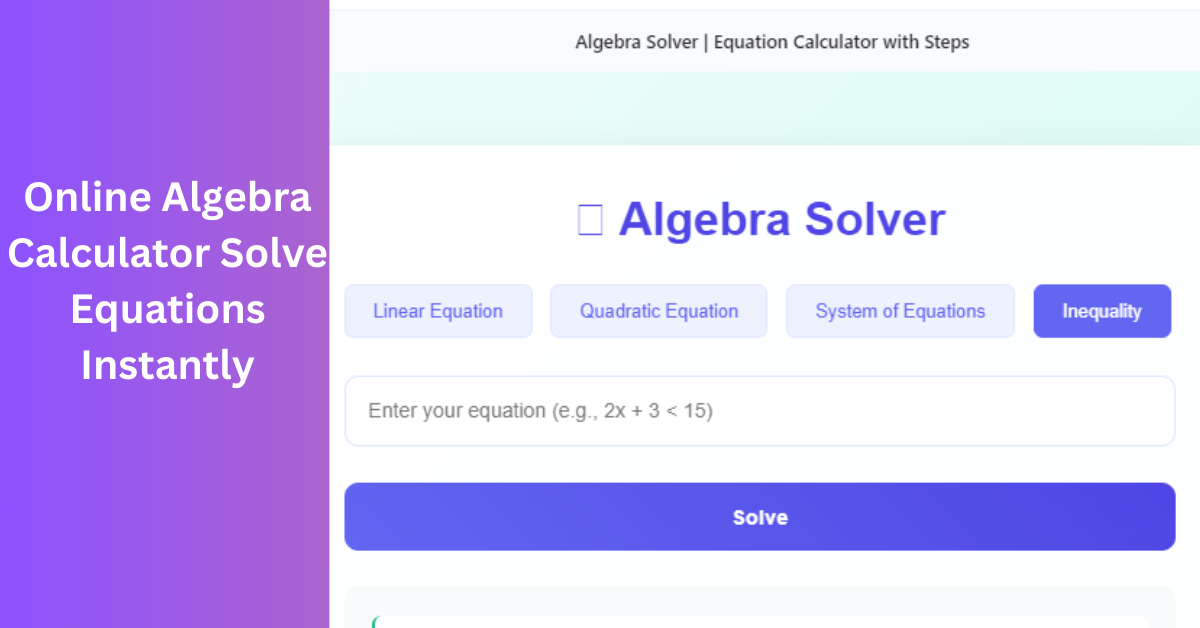
Task: Click the pipe separator in the top title
Action: pos(705,42)
